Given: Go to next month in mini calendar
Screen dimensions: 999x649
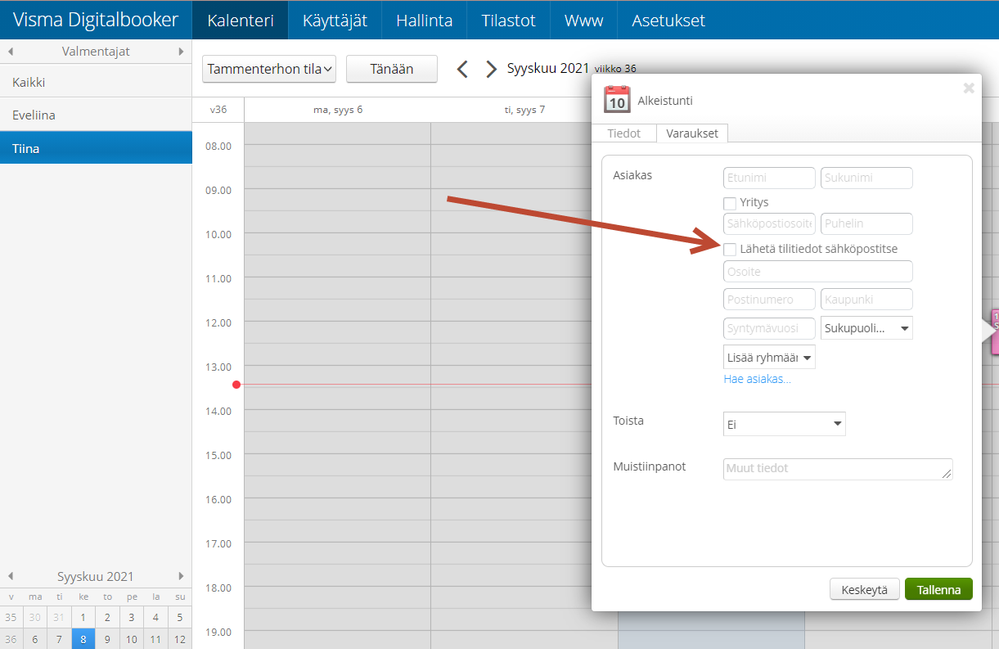Looking at the screenshot, I should click(x=181, y=576).
